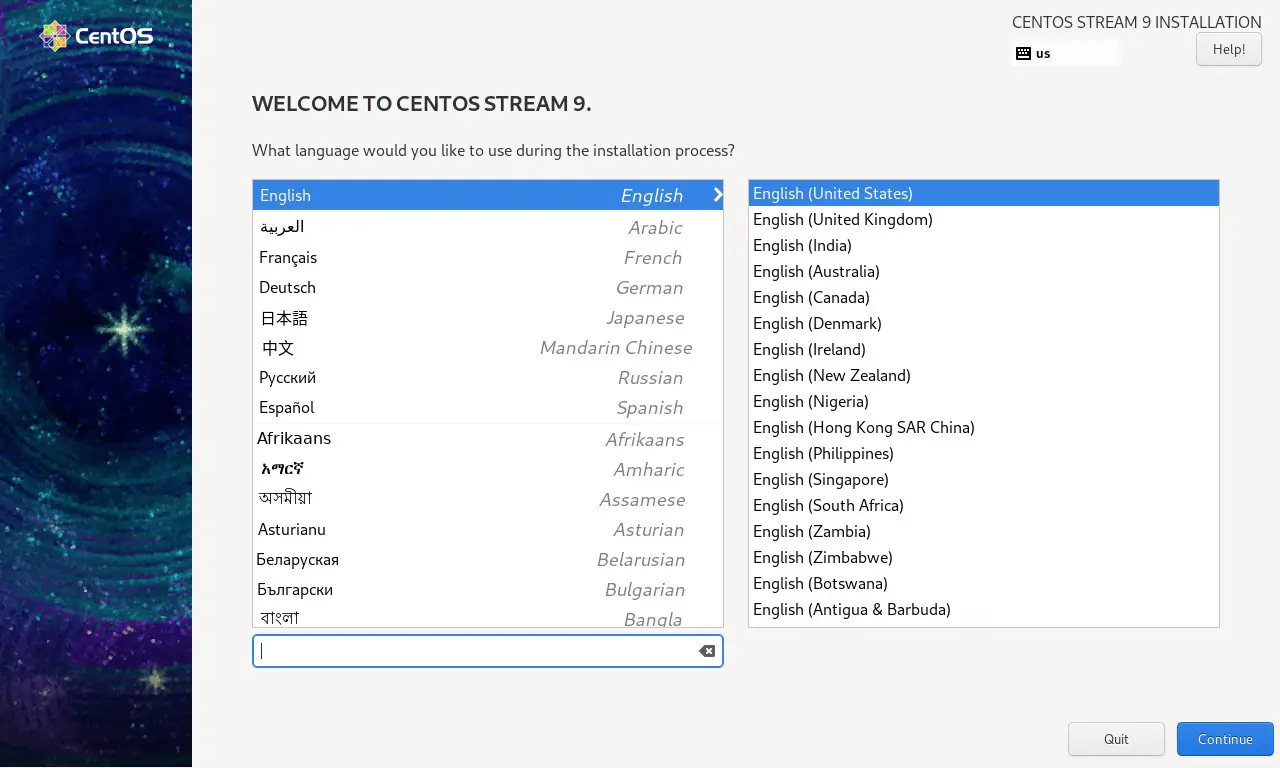Image resolution: width=1280 pixels, height=768 pixels.
Task: Choose English (United States) locale
Action: tap(984, 193)
